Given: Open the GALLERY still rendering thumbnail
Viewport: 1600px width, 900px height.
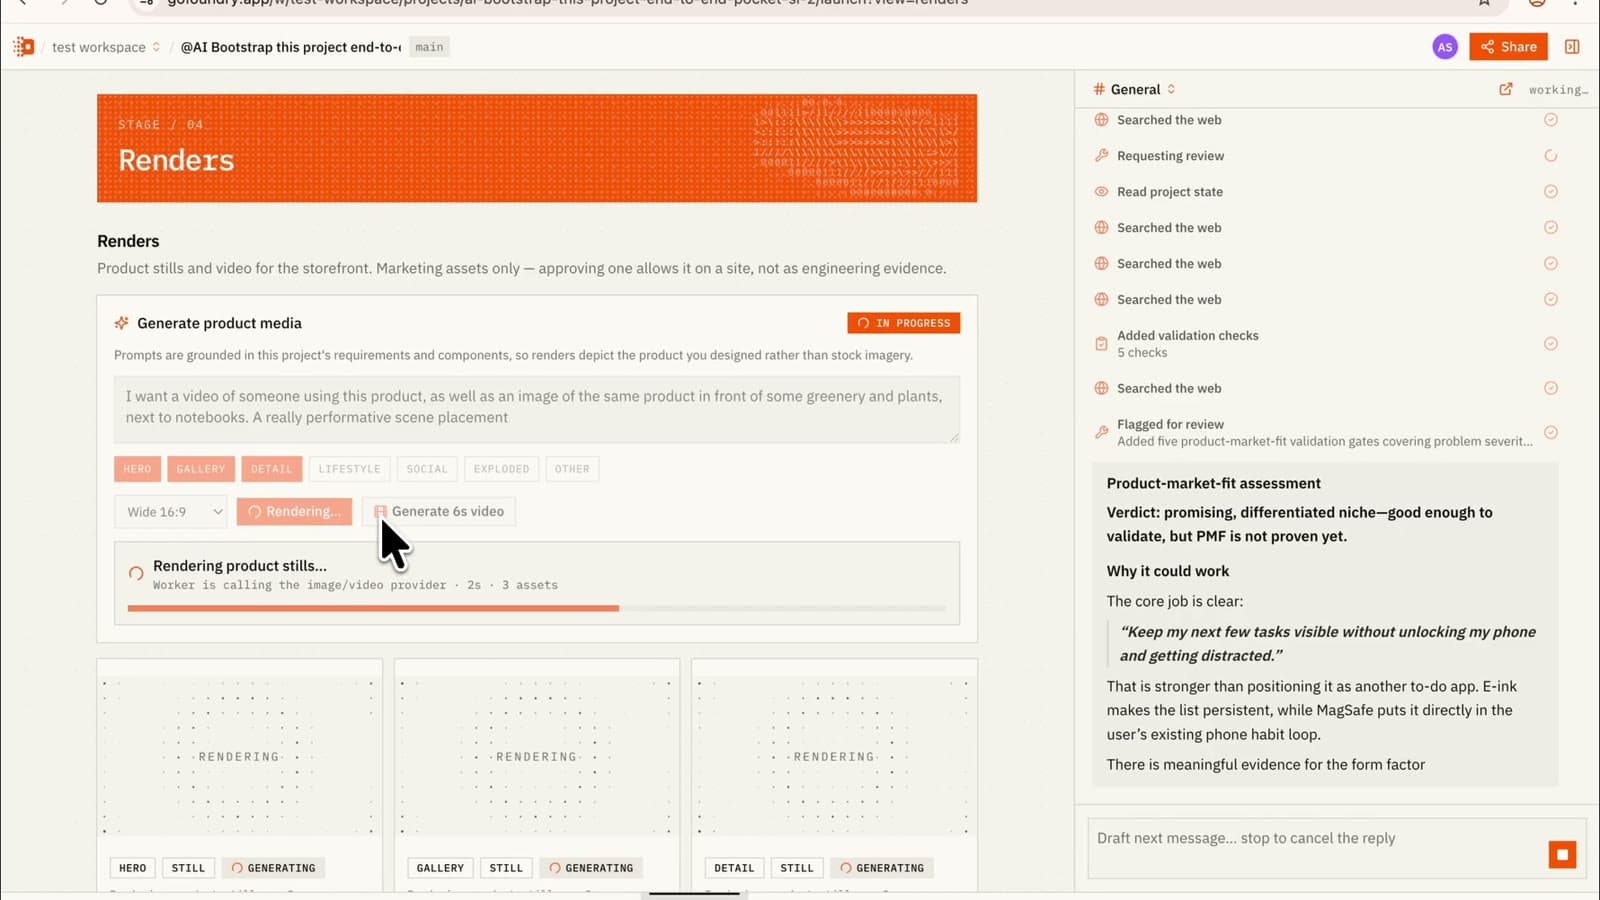Looking at the screenshot, I should [x=537, y=756].
